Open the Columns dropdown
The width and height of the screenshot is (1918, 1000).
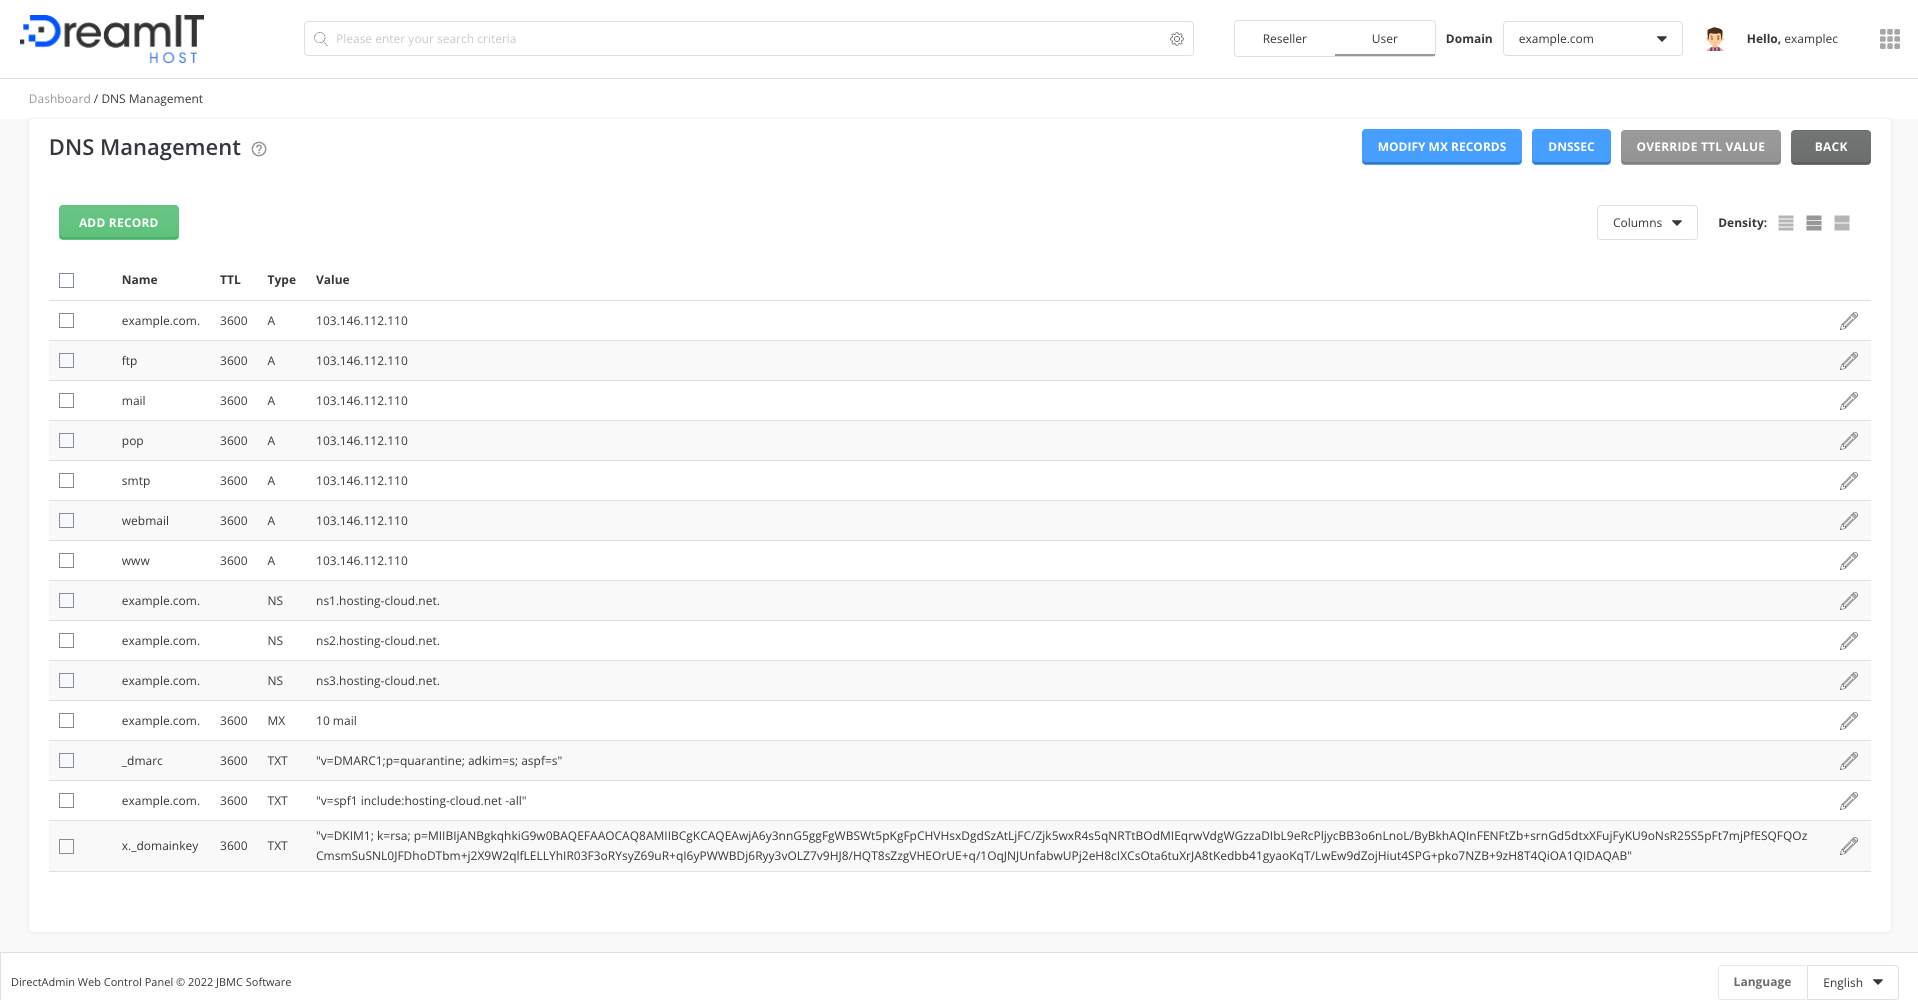click(1646, 222)
